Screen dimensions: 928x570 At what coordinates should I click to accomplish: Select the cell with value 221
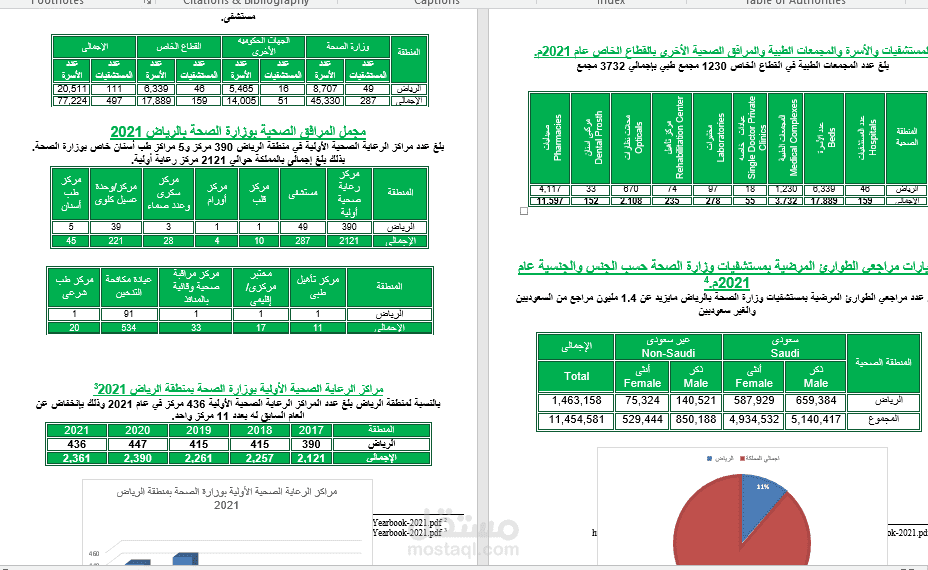click(x=116, y=241)
